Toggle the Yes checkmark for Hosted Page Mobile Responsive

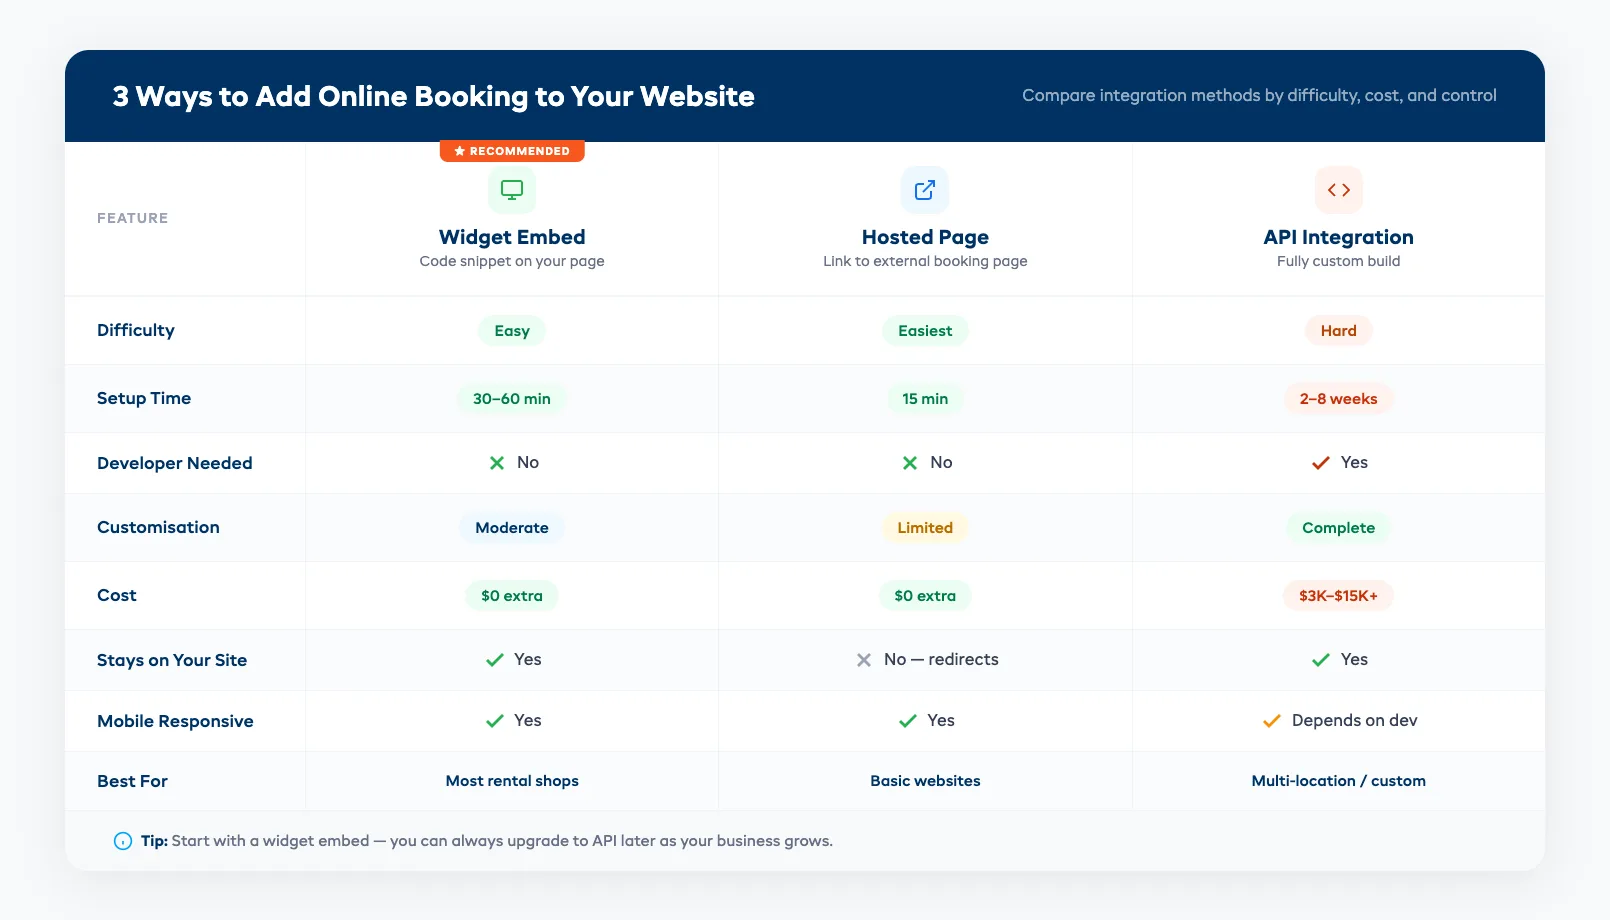(908, 720)
